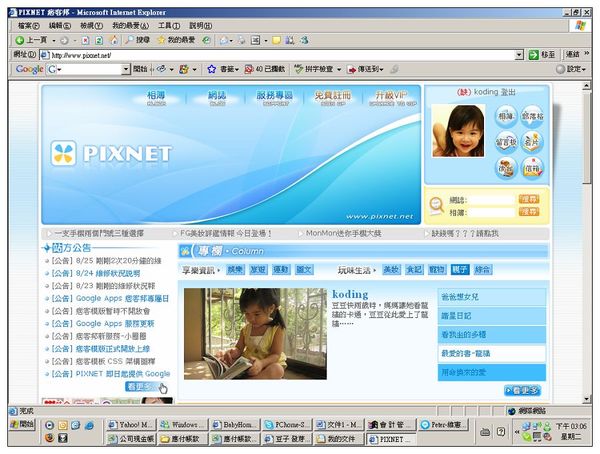Click into the 相簿 search input field

pos(491,212)
